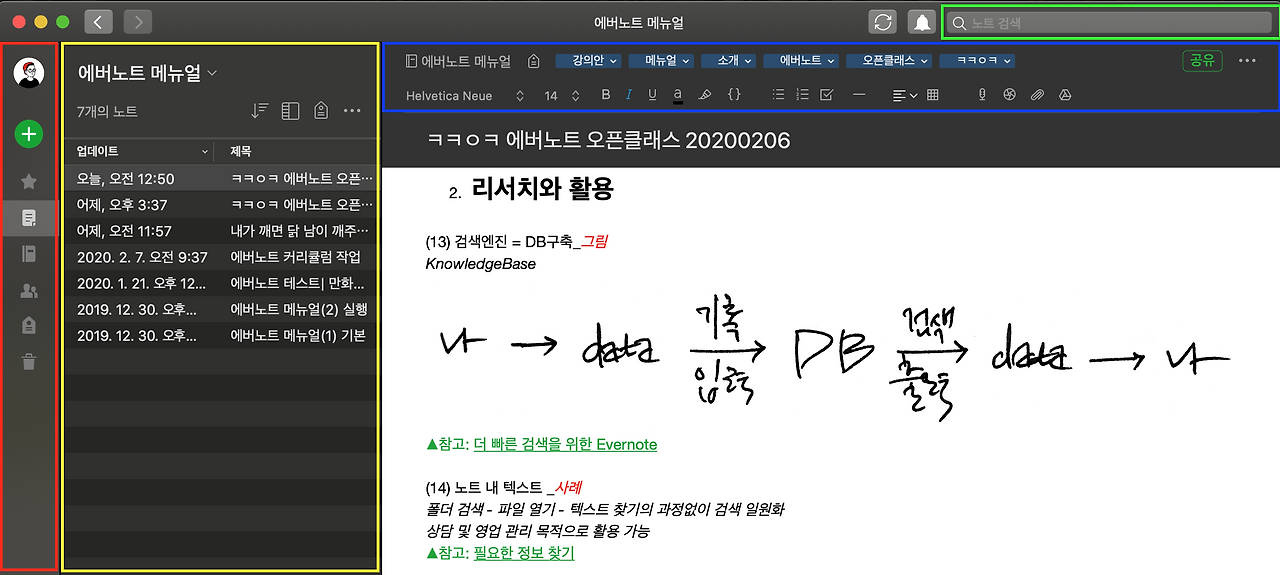Toggle underline formatting
Viewport: 1280px width, 575px height.
(x=653, y=95)
